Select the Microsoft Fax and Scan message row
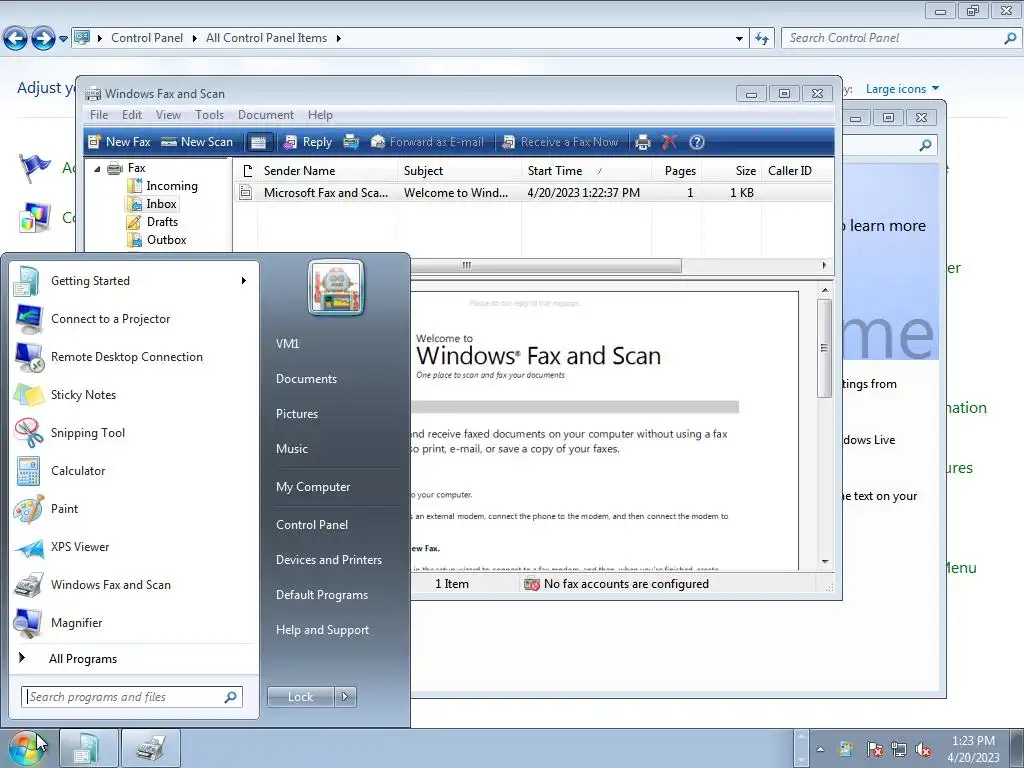 tap(533, 193)
